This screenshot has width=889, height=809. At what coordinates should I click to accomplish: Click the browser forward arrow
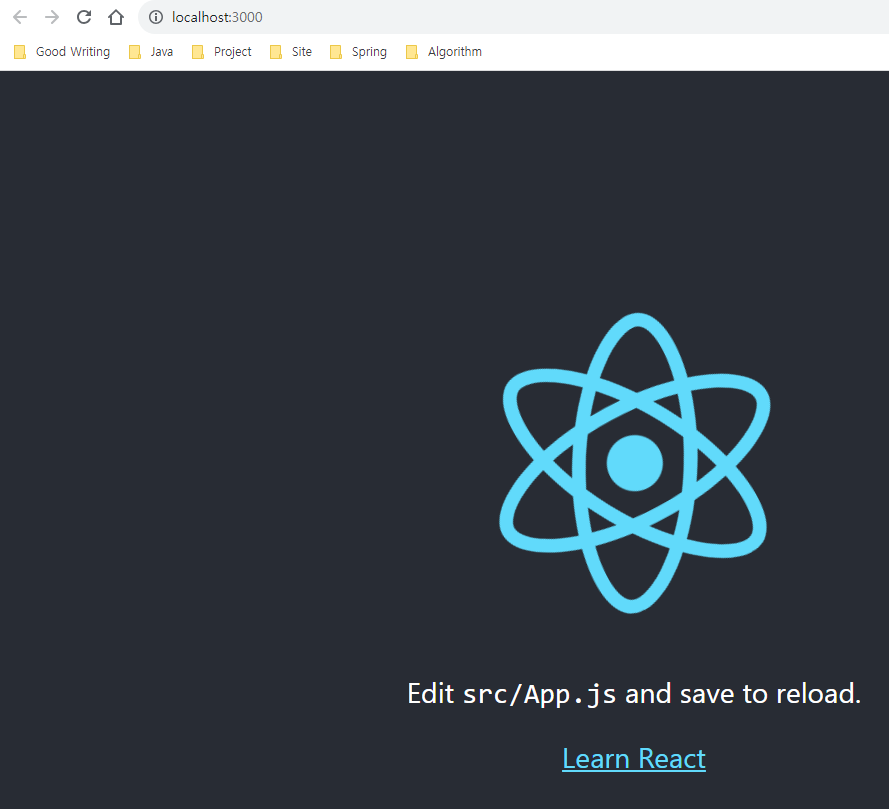52,17
